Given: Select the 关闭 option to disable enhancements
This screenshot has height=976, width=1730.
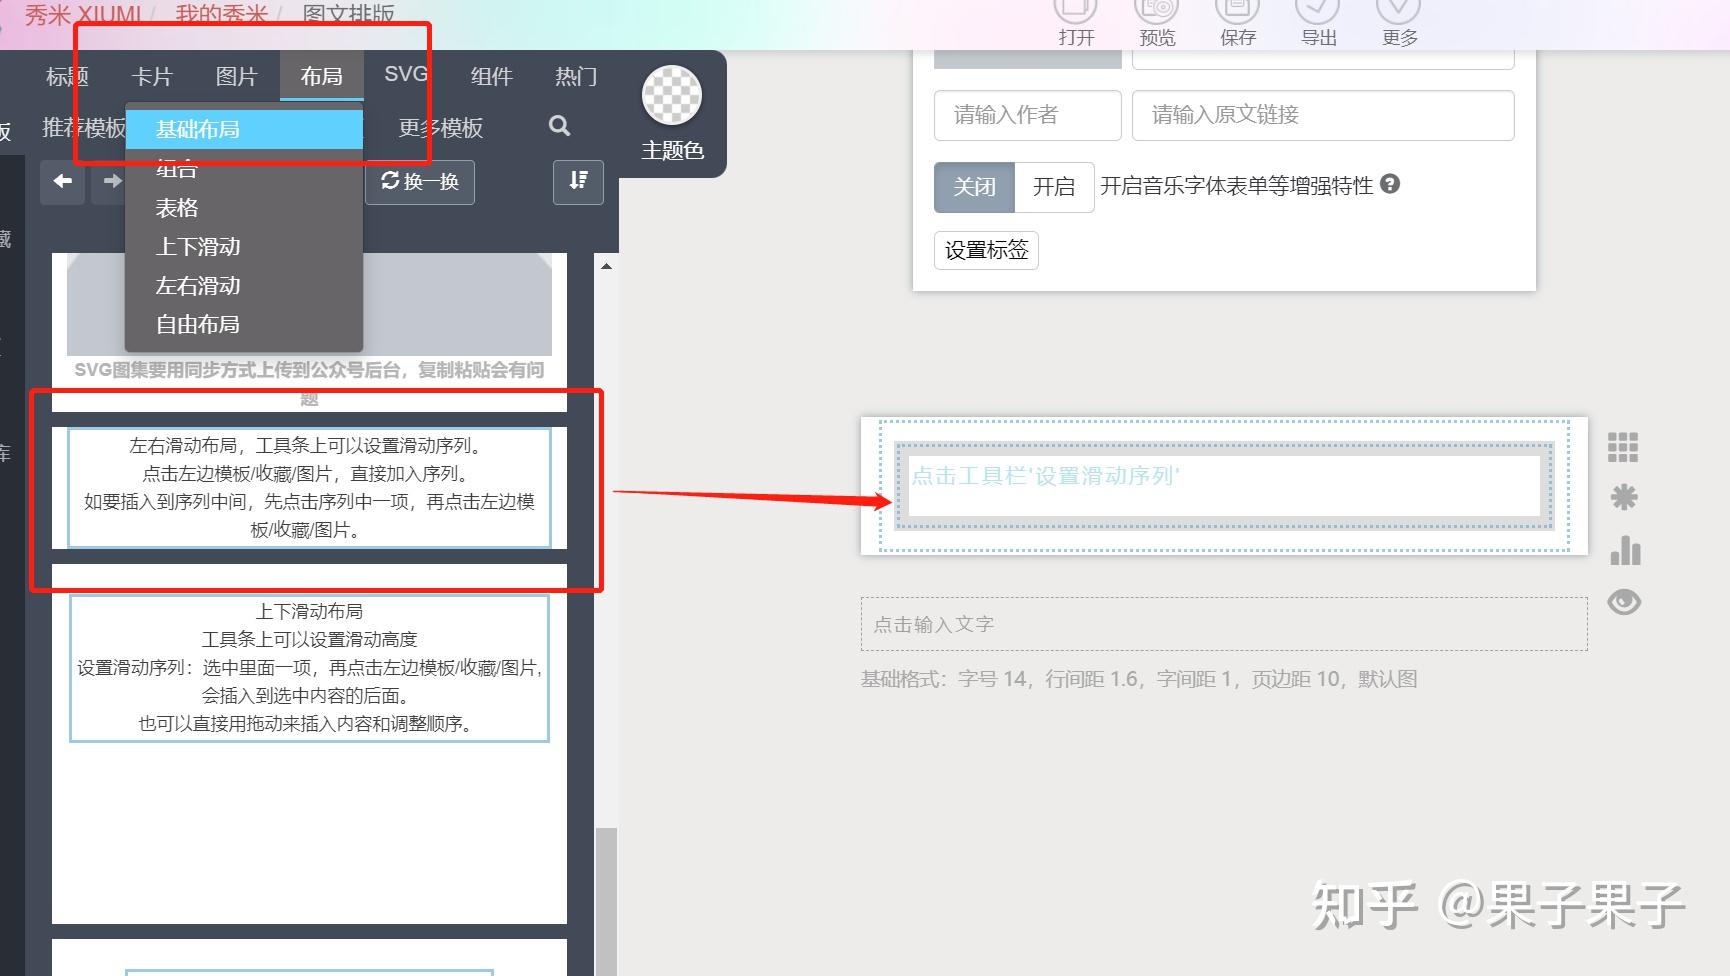Looking at the screenshot, I should pos(973,187).
